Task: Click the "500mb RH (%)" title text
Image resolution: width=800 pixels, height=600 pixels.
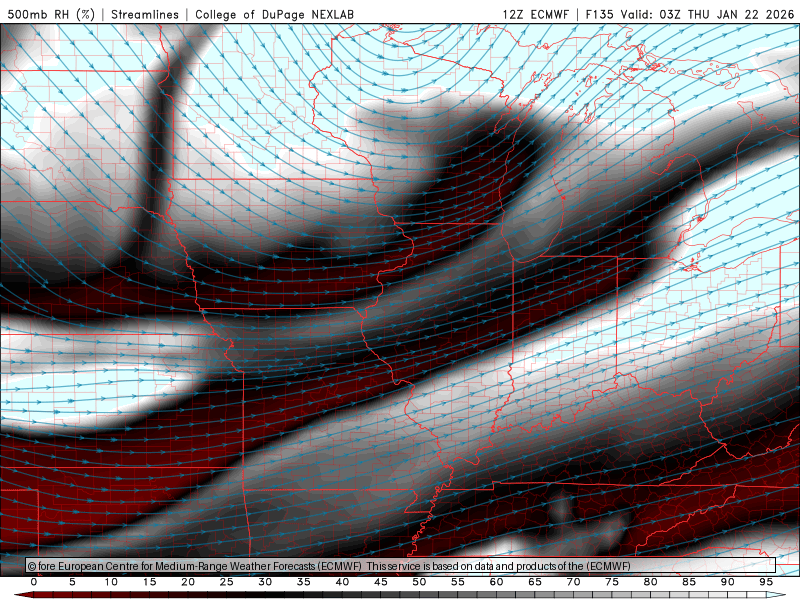Action: (51, 14)
